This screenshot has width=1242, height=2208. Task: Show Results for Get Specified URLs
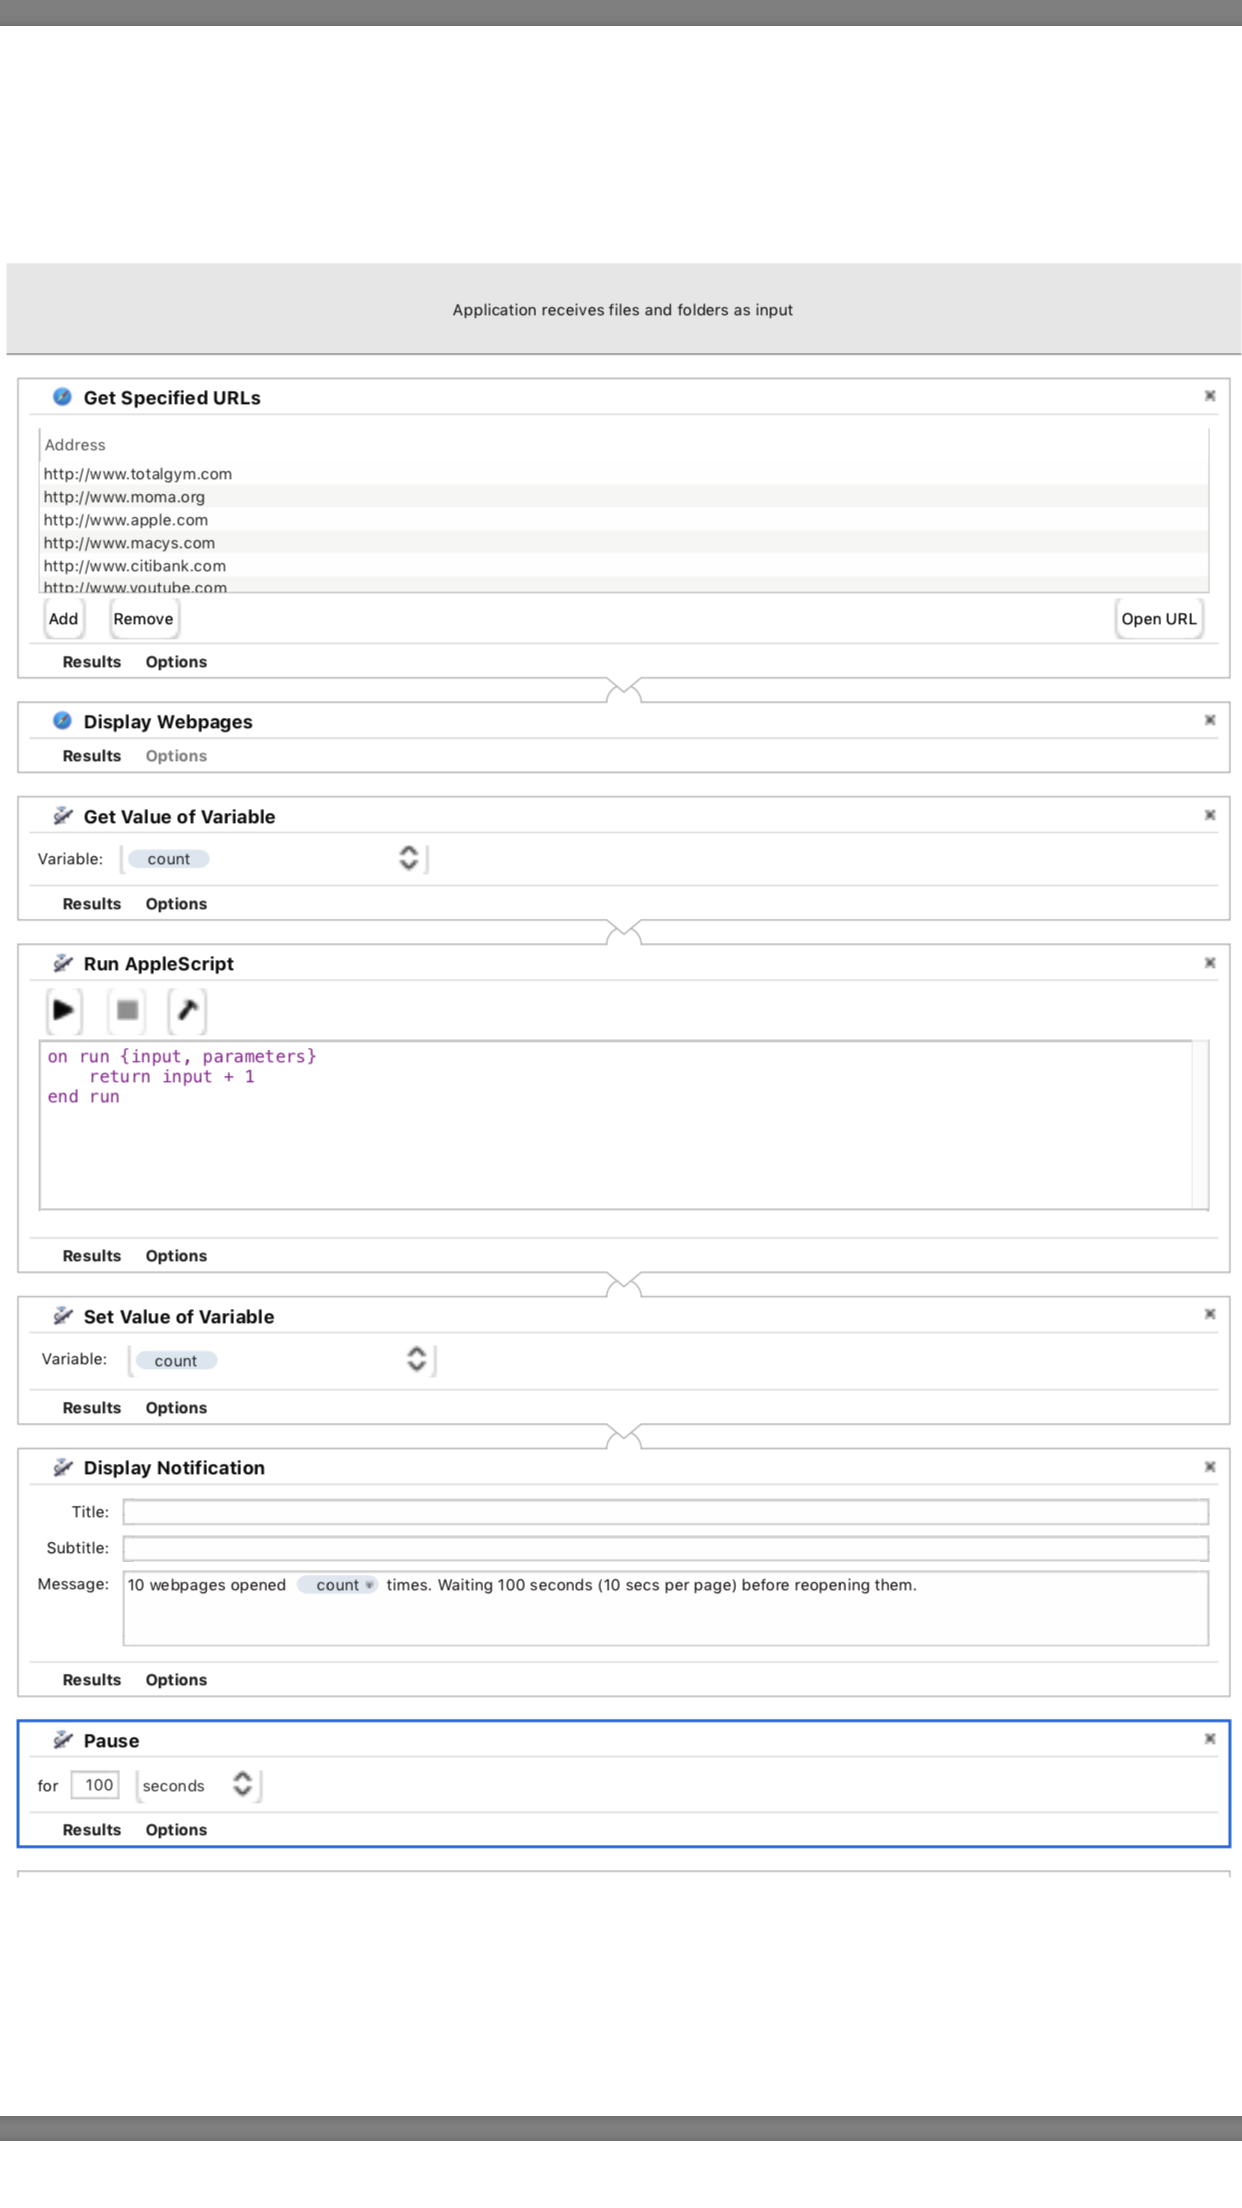coord(91,662)
